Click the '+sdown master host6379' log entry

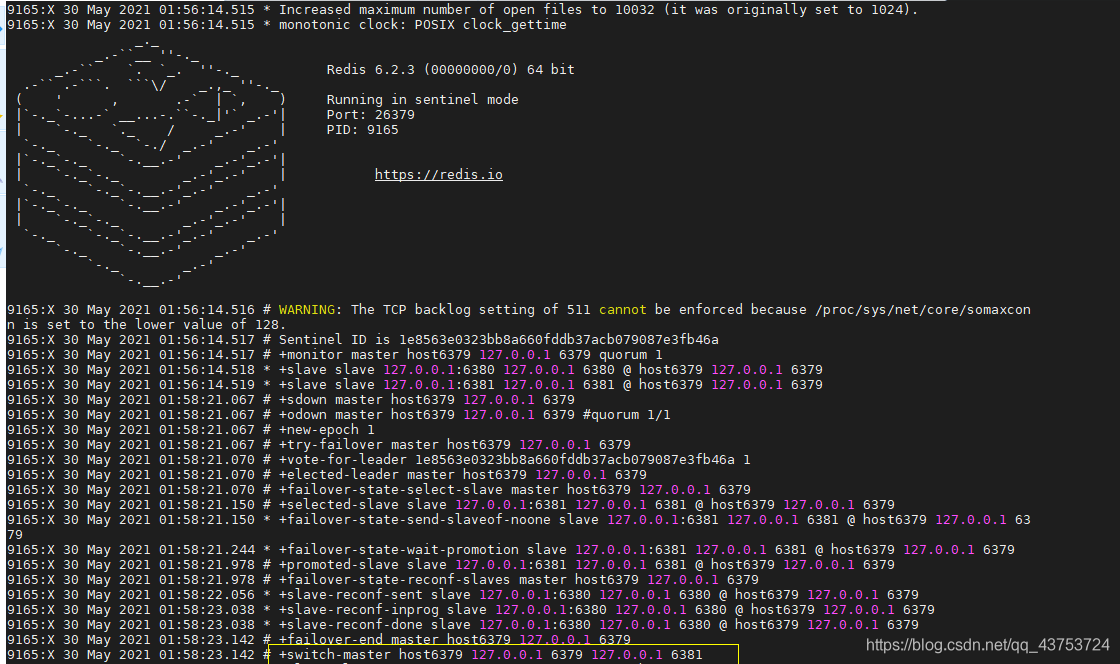291,400
